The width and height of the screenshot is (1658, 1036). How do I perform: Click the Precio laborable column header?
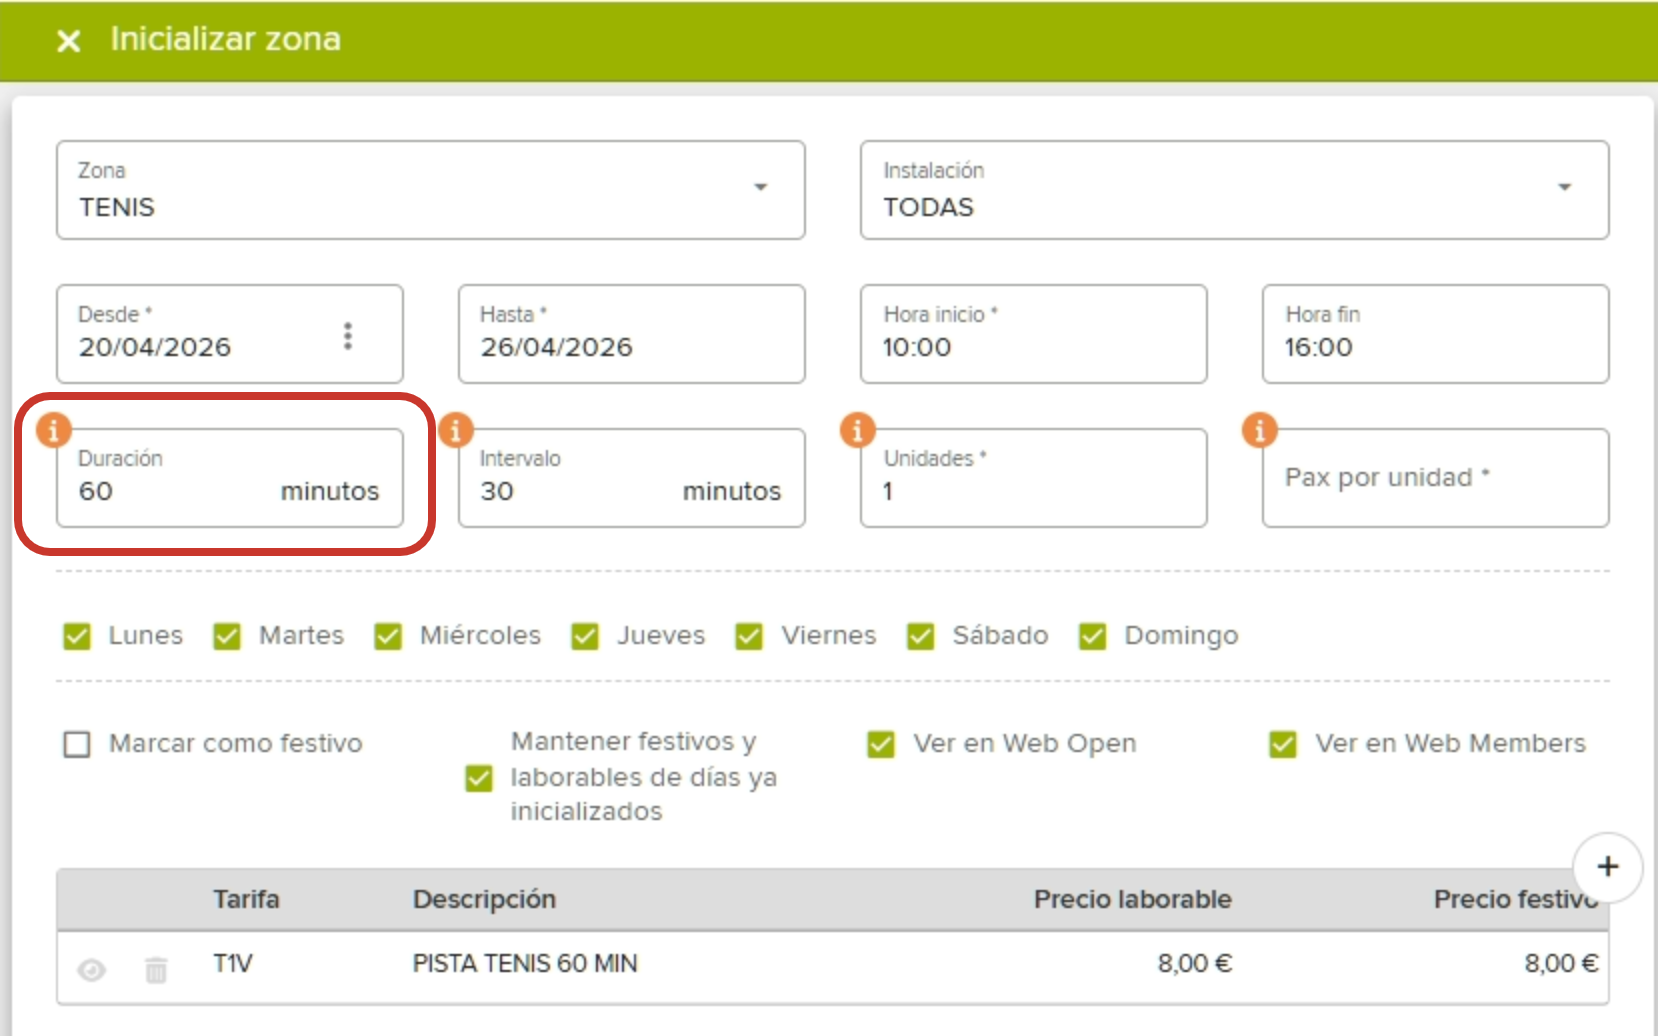coord(1133,899)
